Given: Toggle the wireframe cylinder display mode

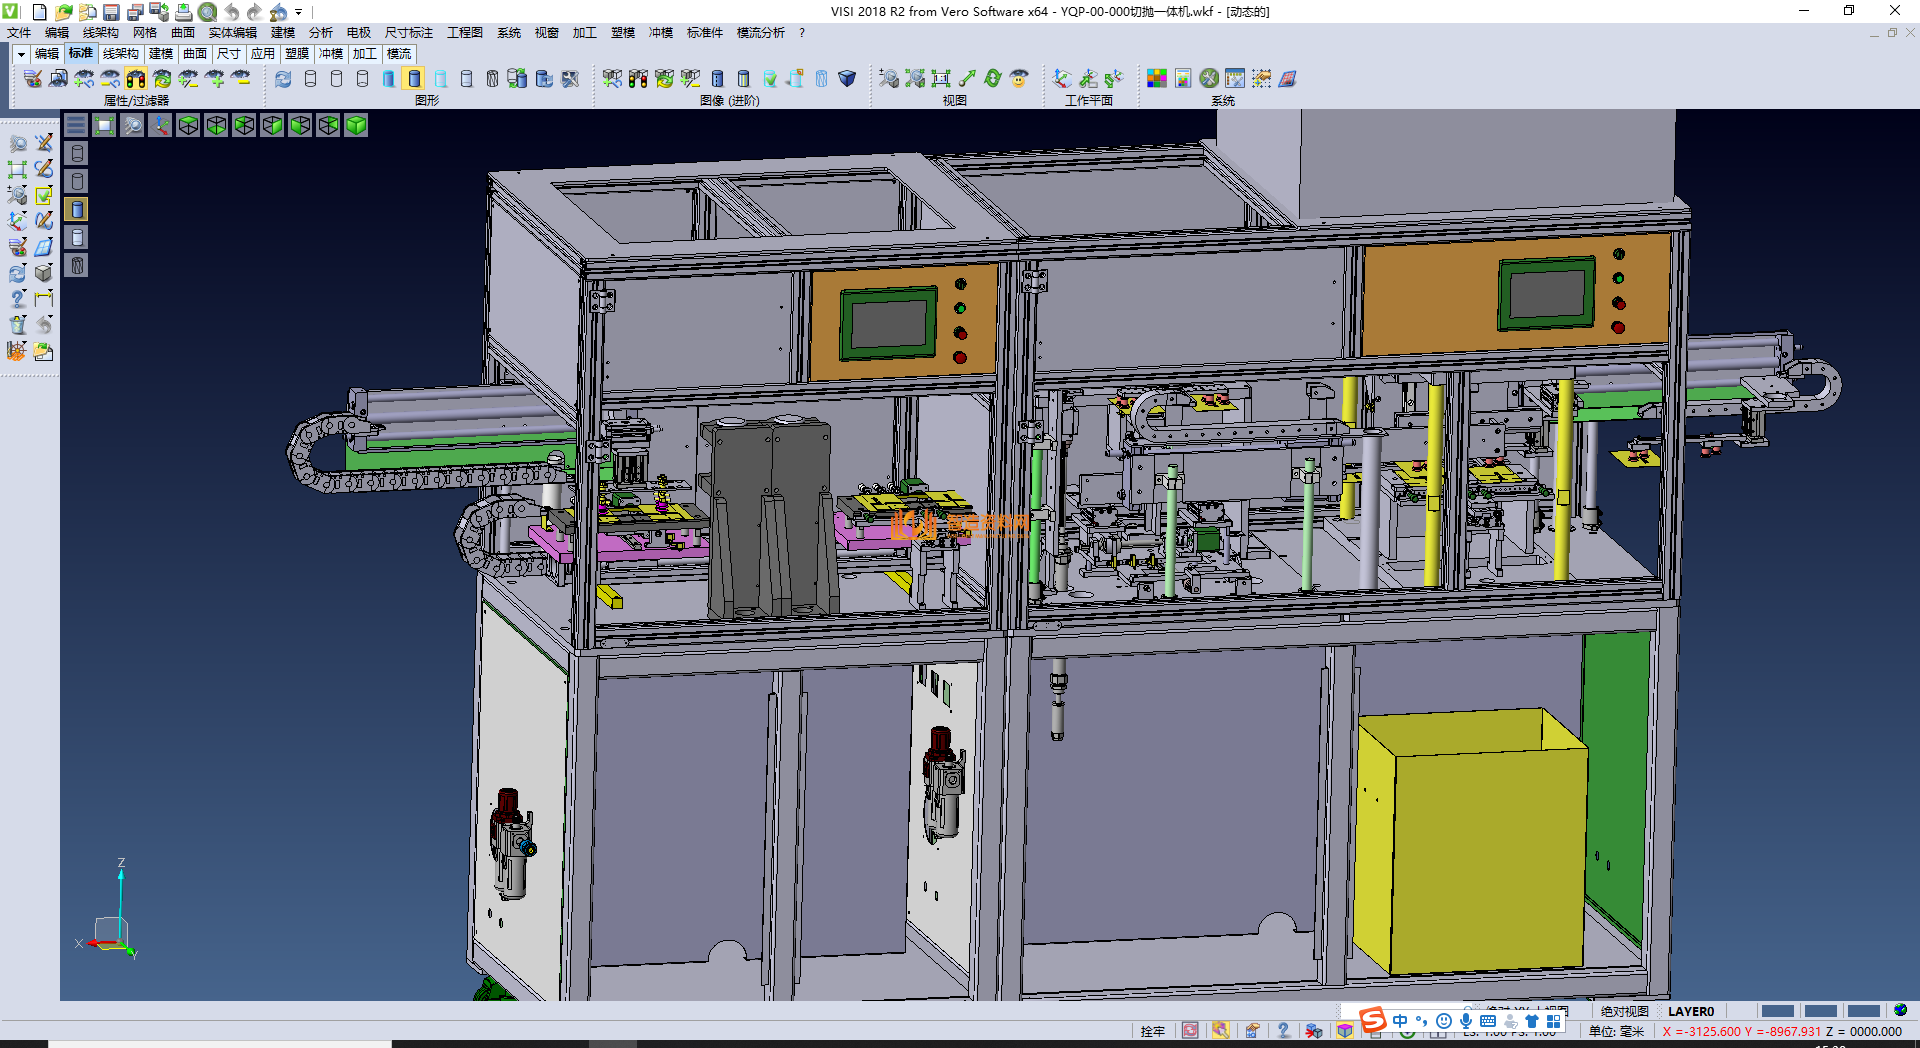Looking at the screenshot, I should point(310,78).
